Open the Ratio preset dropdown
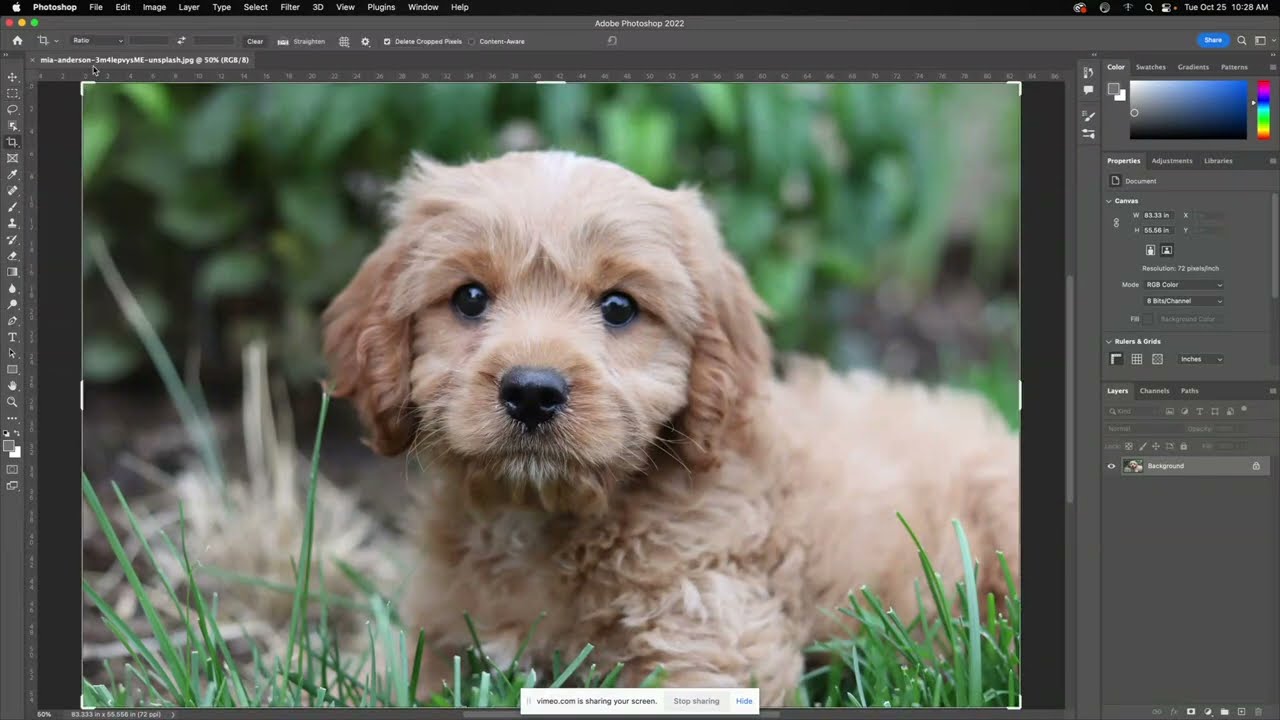This screenshot has height=720, width=1280. [97, 41]
